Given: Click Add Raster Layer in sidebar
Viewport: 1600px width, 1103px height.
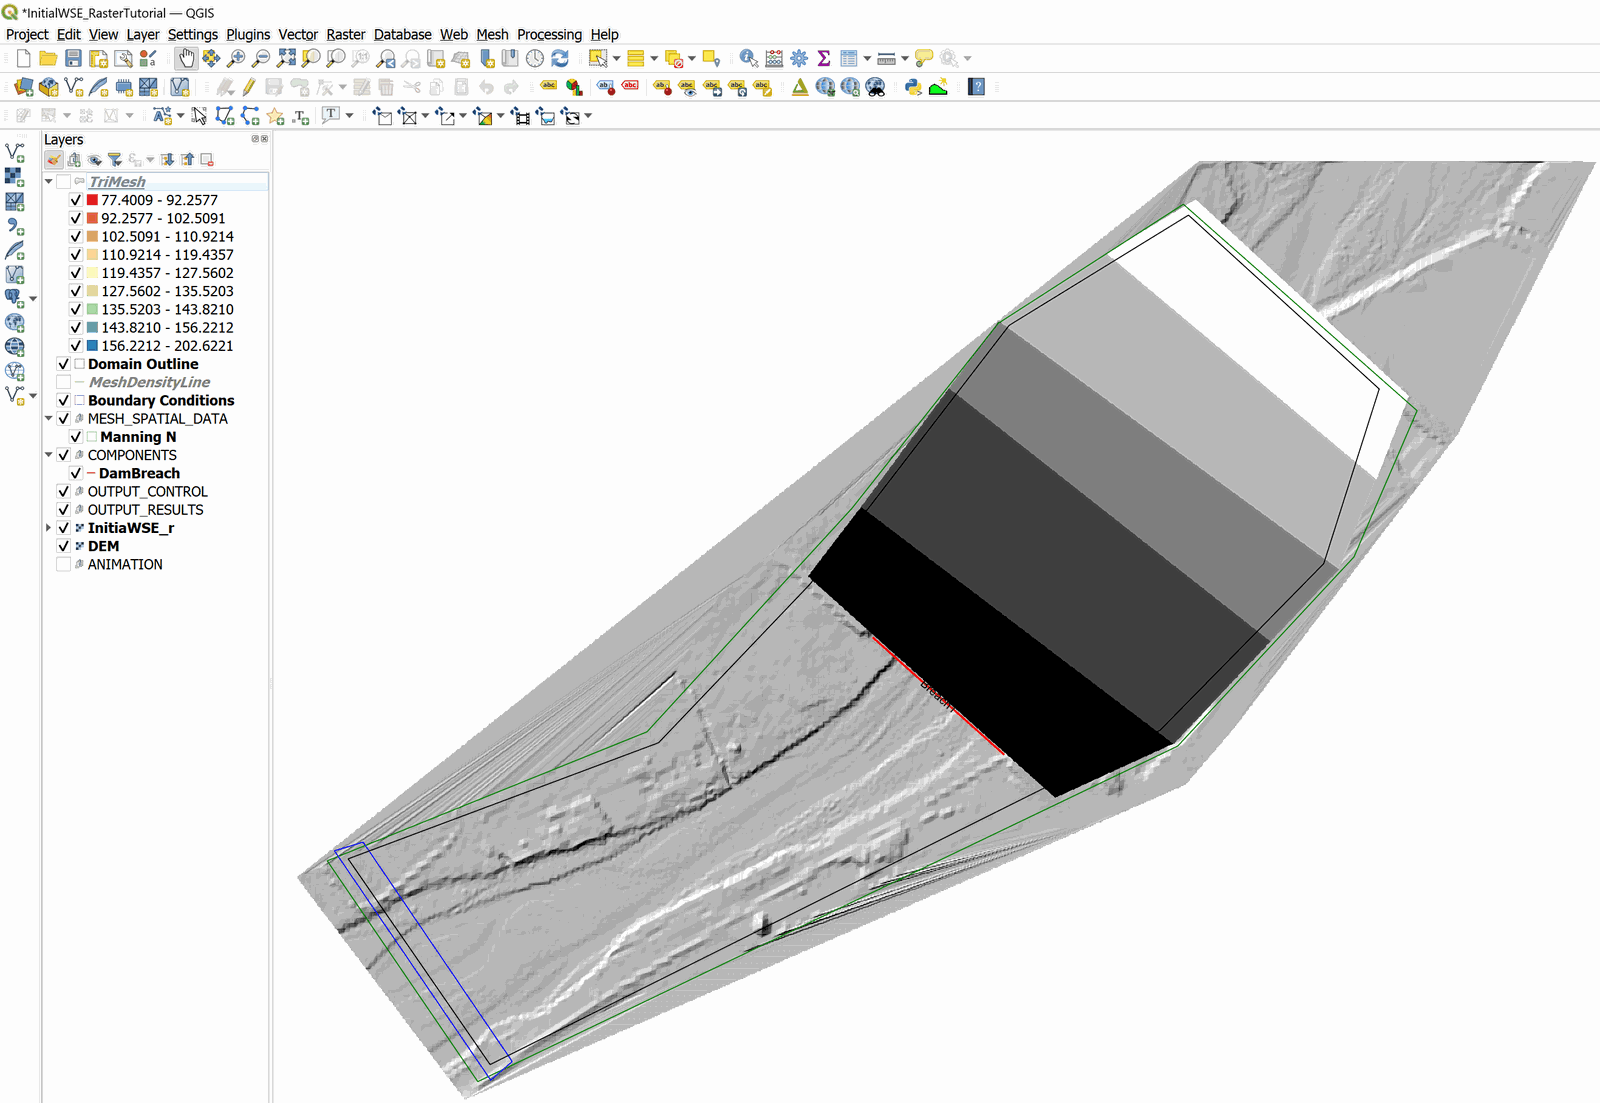Looking at the screenshot, I should (x=14, y=177).
